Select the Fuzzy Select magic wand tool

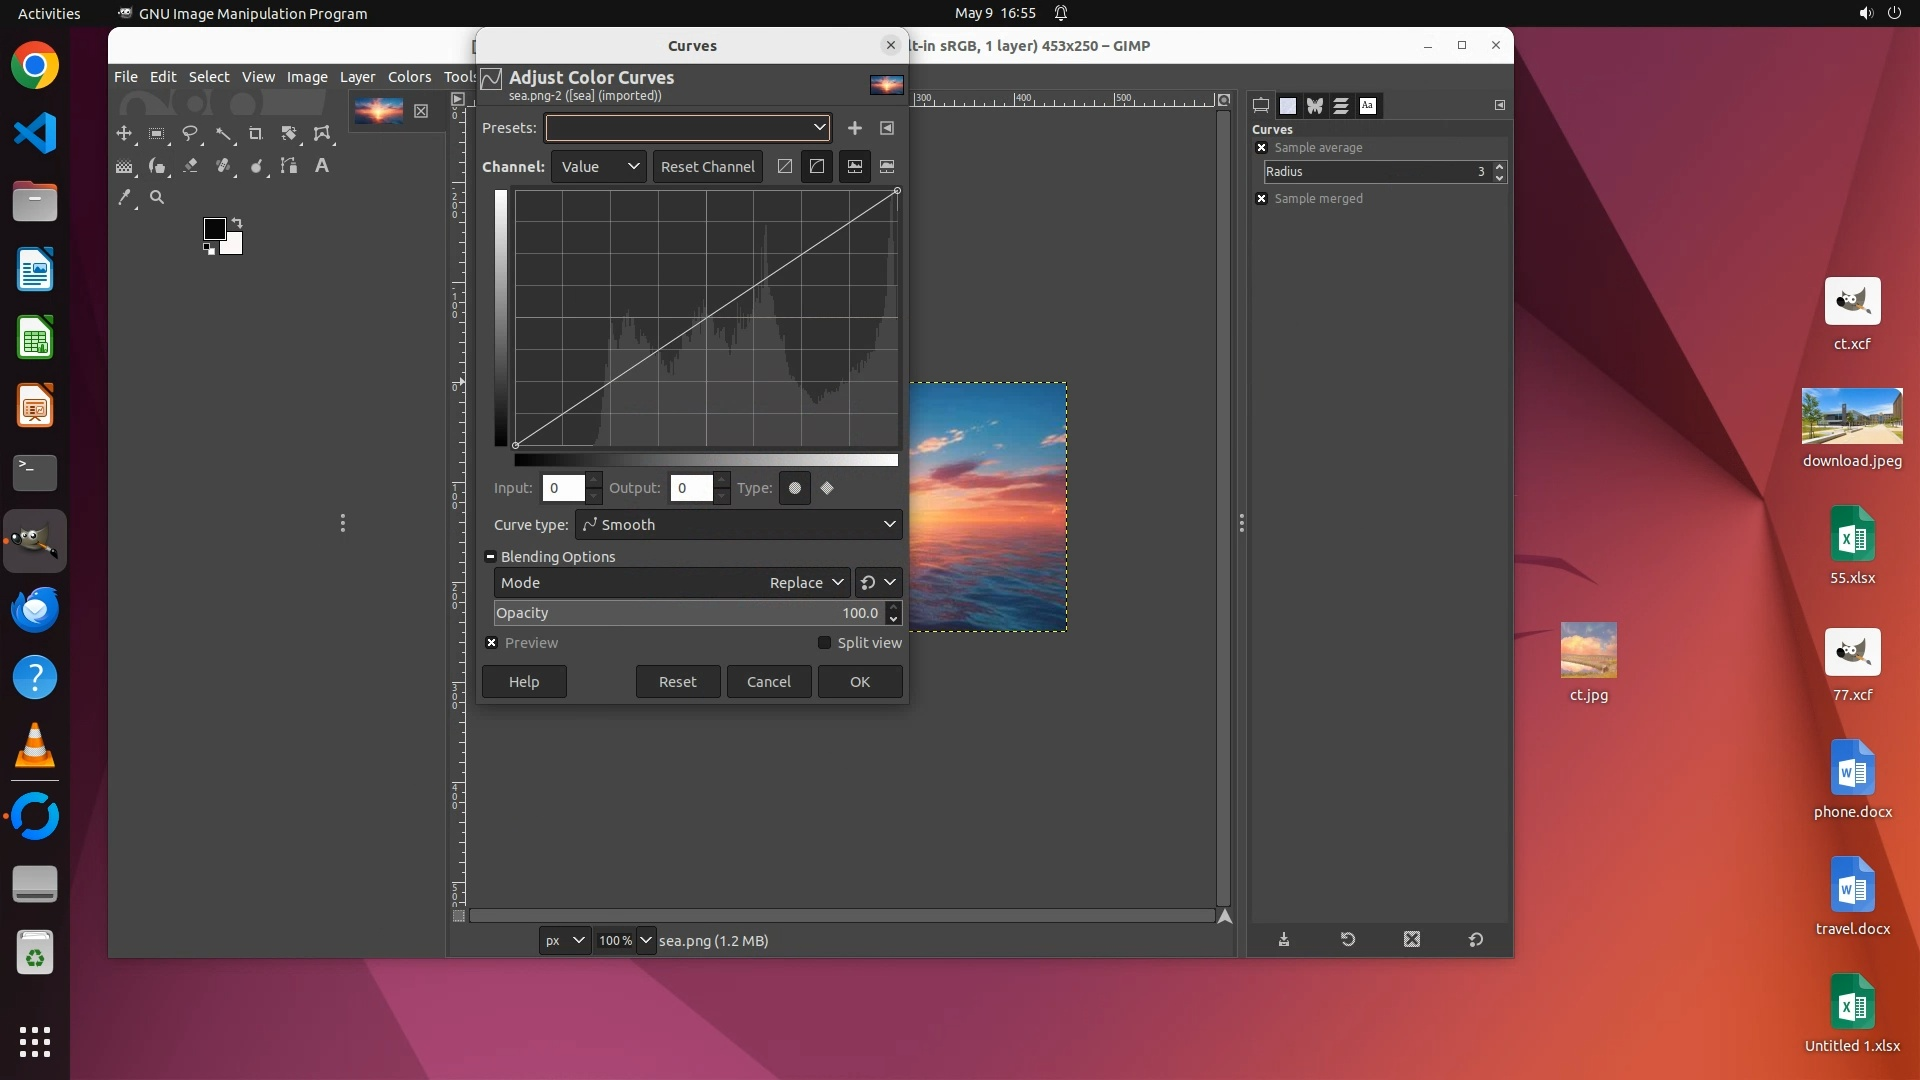(x=223, y=133)
